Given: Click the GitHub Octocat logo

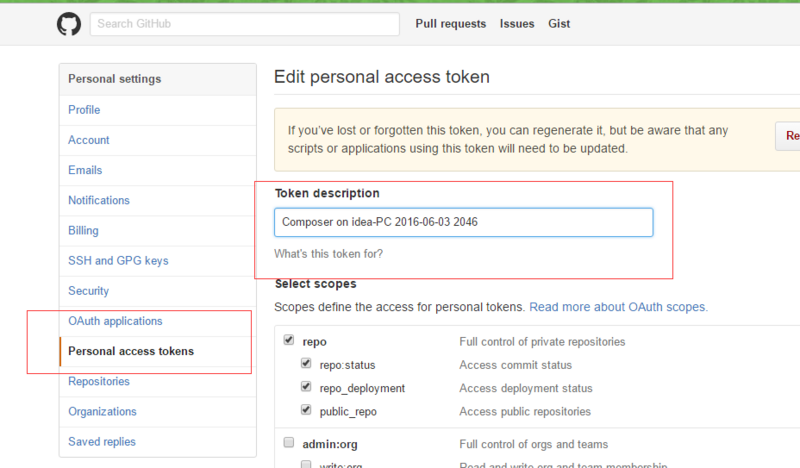Looking at the screenshot, I should tap(68, 24).
